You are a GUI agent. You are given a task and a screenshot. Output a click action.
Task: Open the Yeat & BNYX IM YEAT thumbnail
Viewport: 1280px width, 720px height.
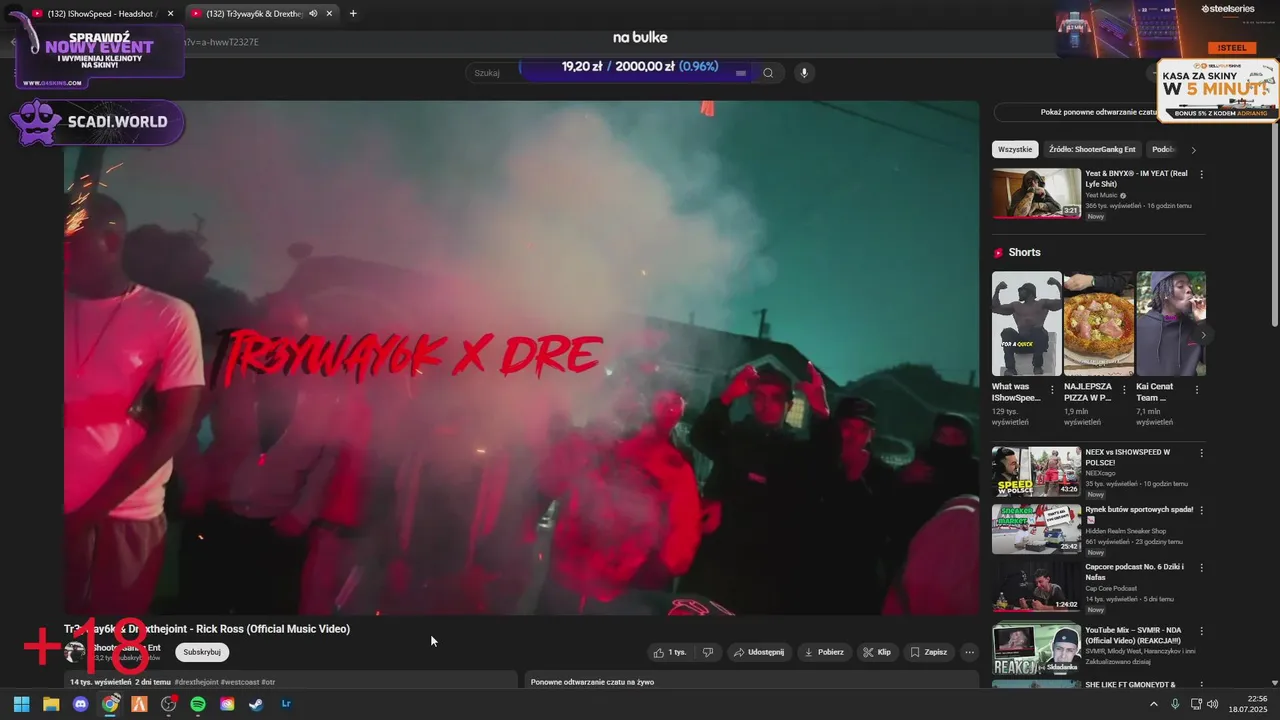[1036, 193]
